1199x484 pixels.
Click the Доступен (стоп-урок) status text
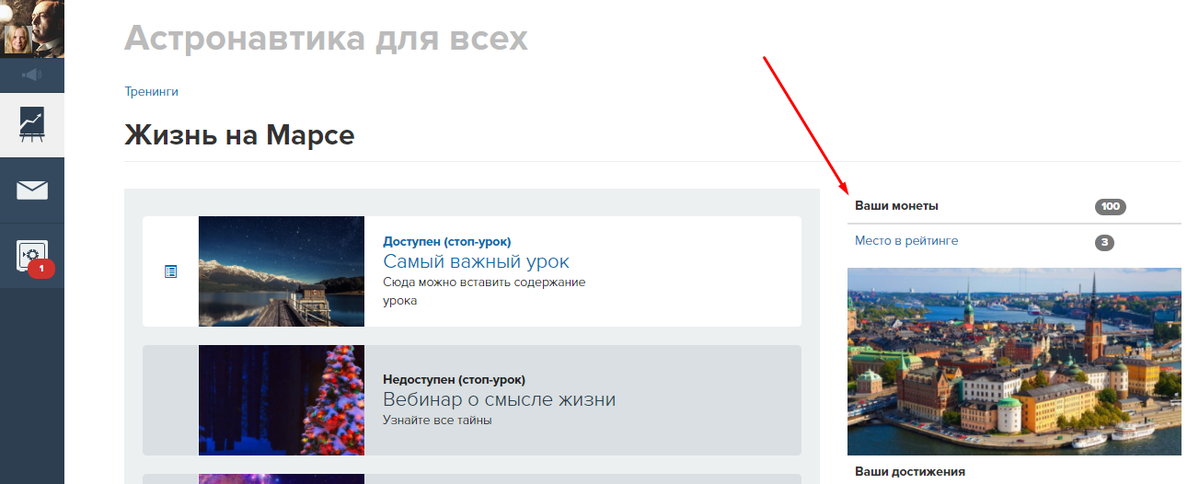pyautogui.click(x=447, y=242)
